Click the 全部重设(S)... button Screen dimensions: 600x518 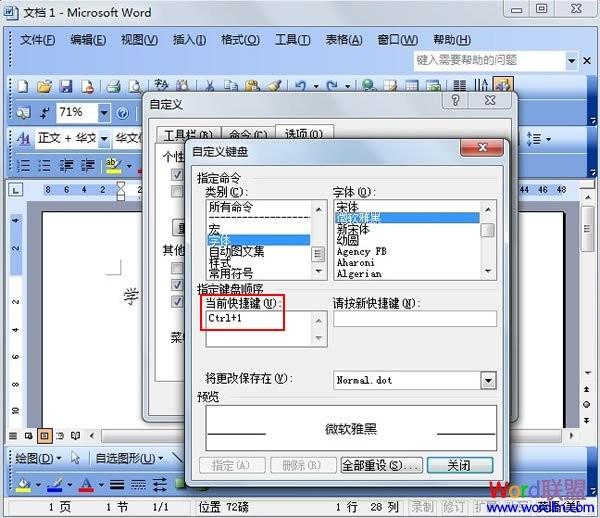click(x=379, y=465)
